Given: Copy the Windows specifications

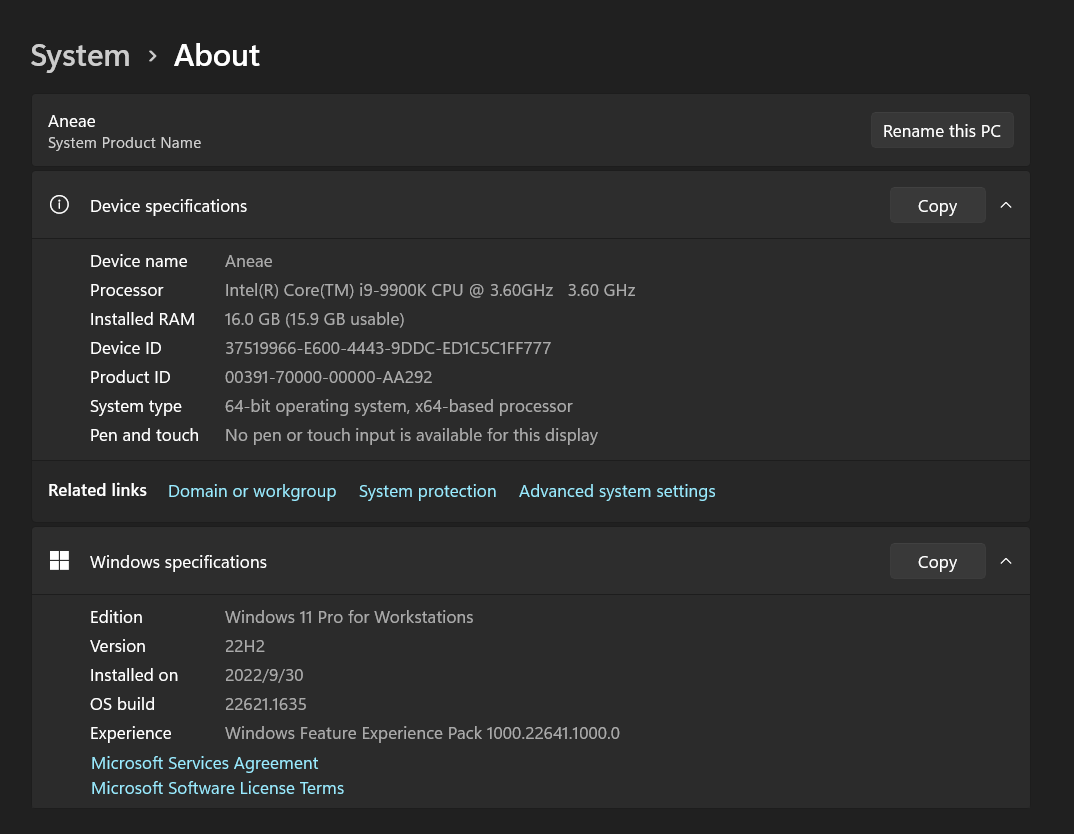Looking at the screenshot, I should click(937, 561).
